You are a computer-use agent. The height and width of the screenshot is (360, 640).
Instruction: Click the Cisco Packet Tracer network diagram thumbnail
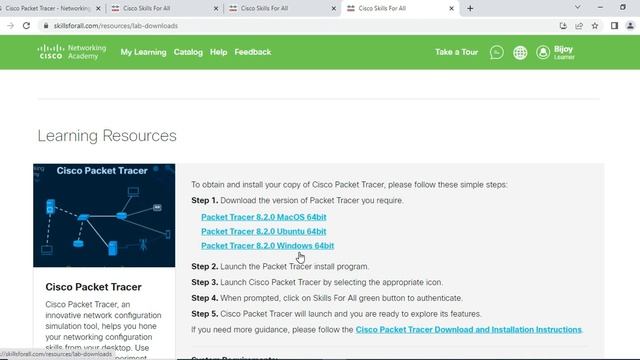(x=104, y=216)
